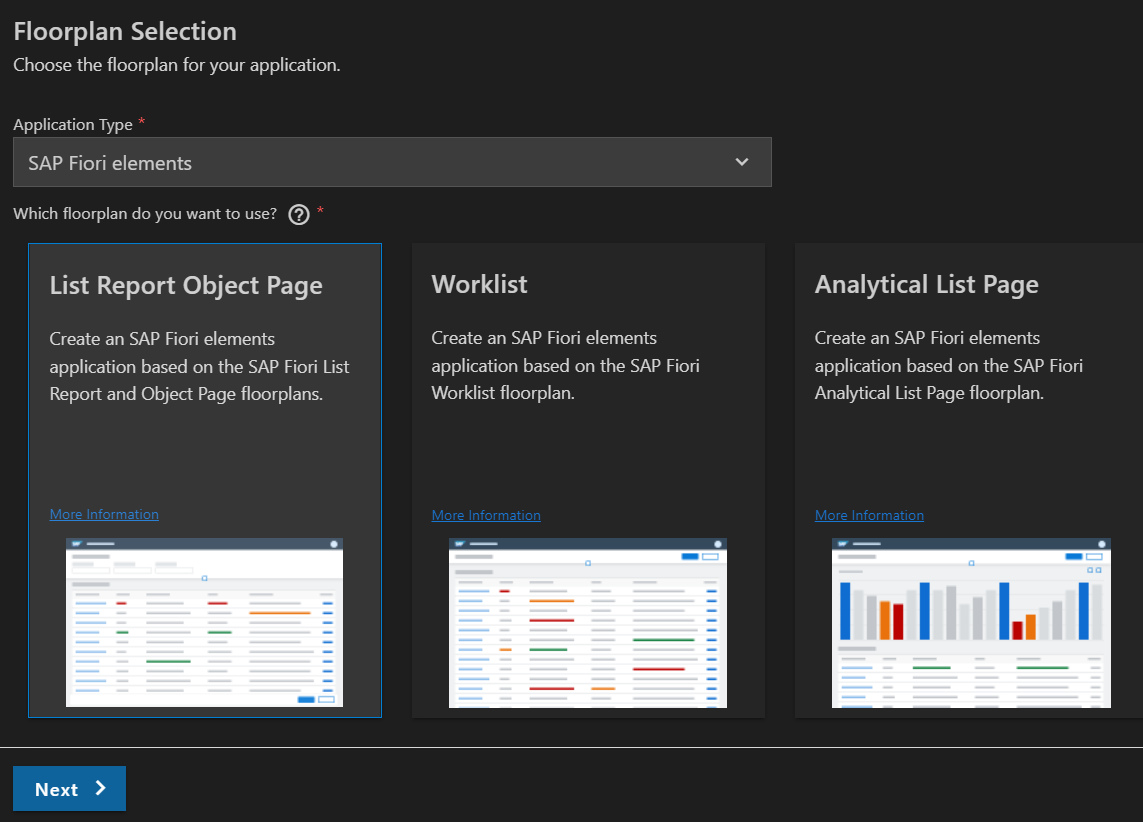1143x822 pixels.
Task: Click the 'Worklist' card title
Action: pyautogui.click(x=479, y=284)
